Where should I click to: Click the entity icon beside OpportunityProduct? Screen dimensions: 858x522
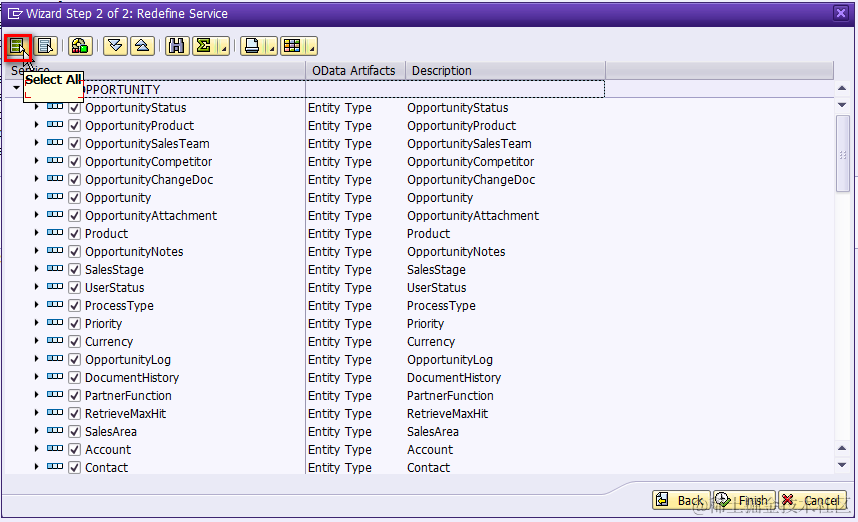point(55,125)
